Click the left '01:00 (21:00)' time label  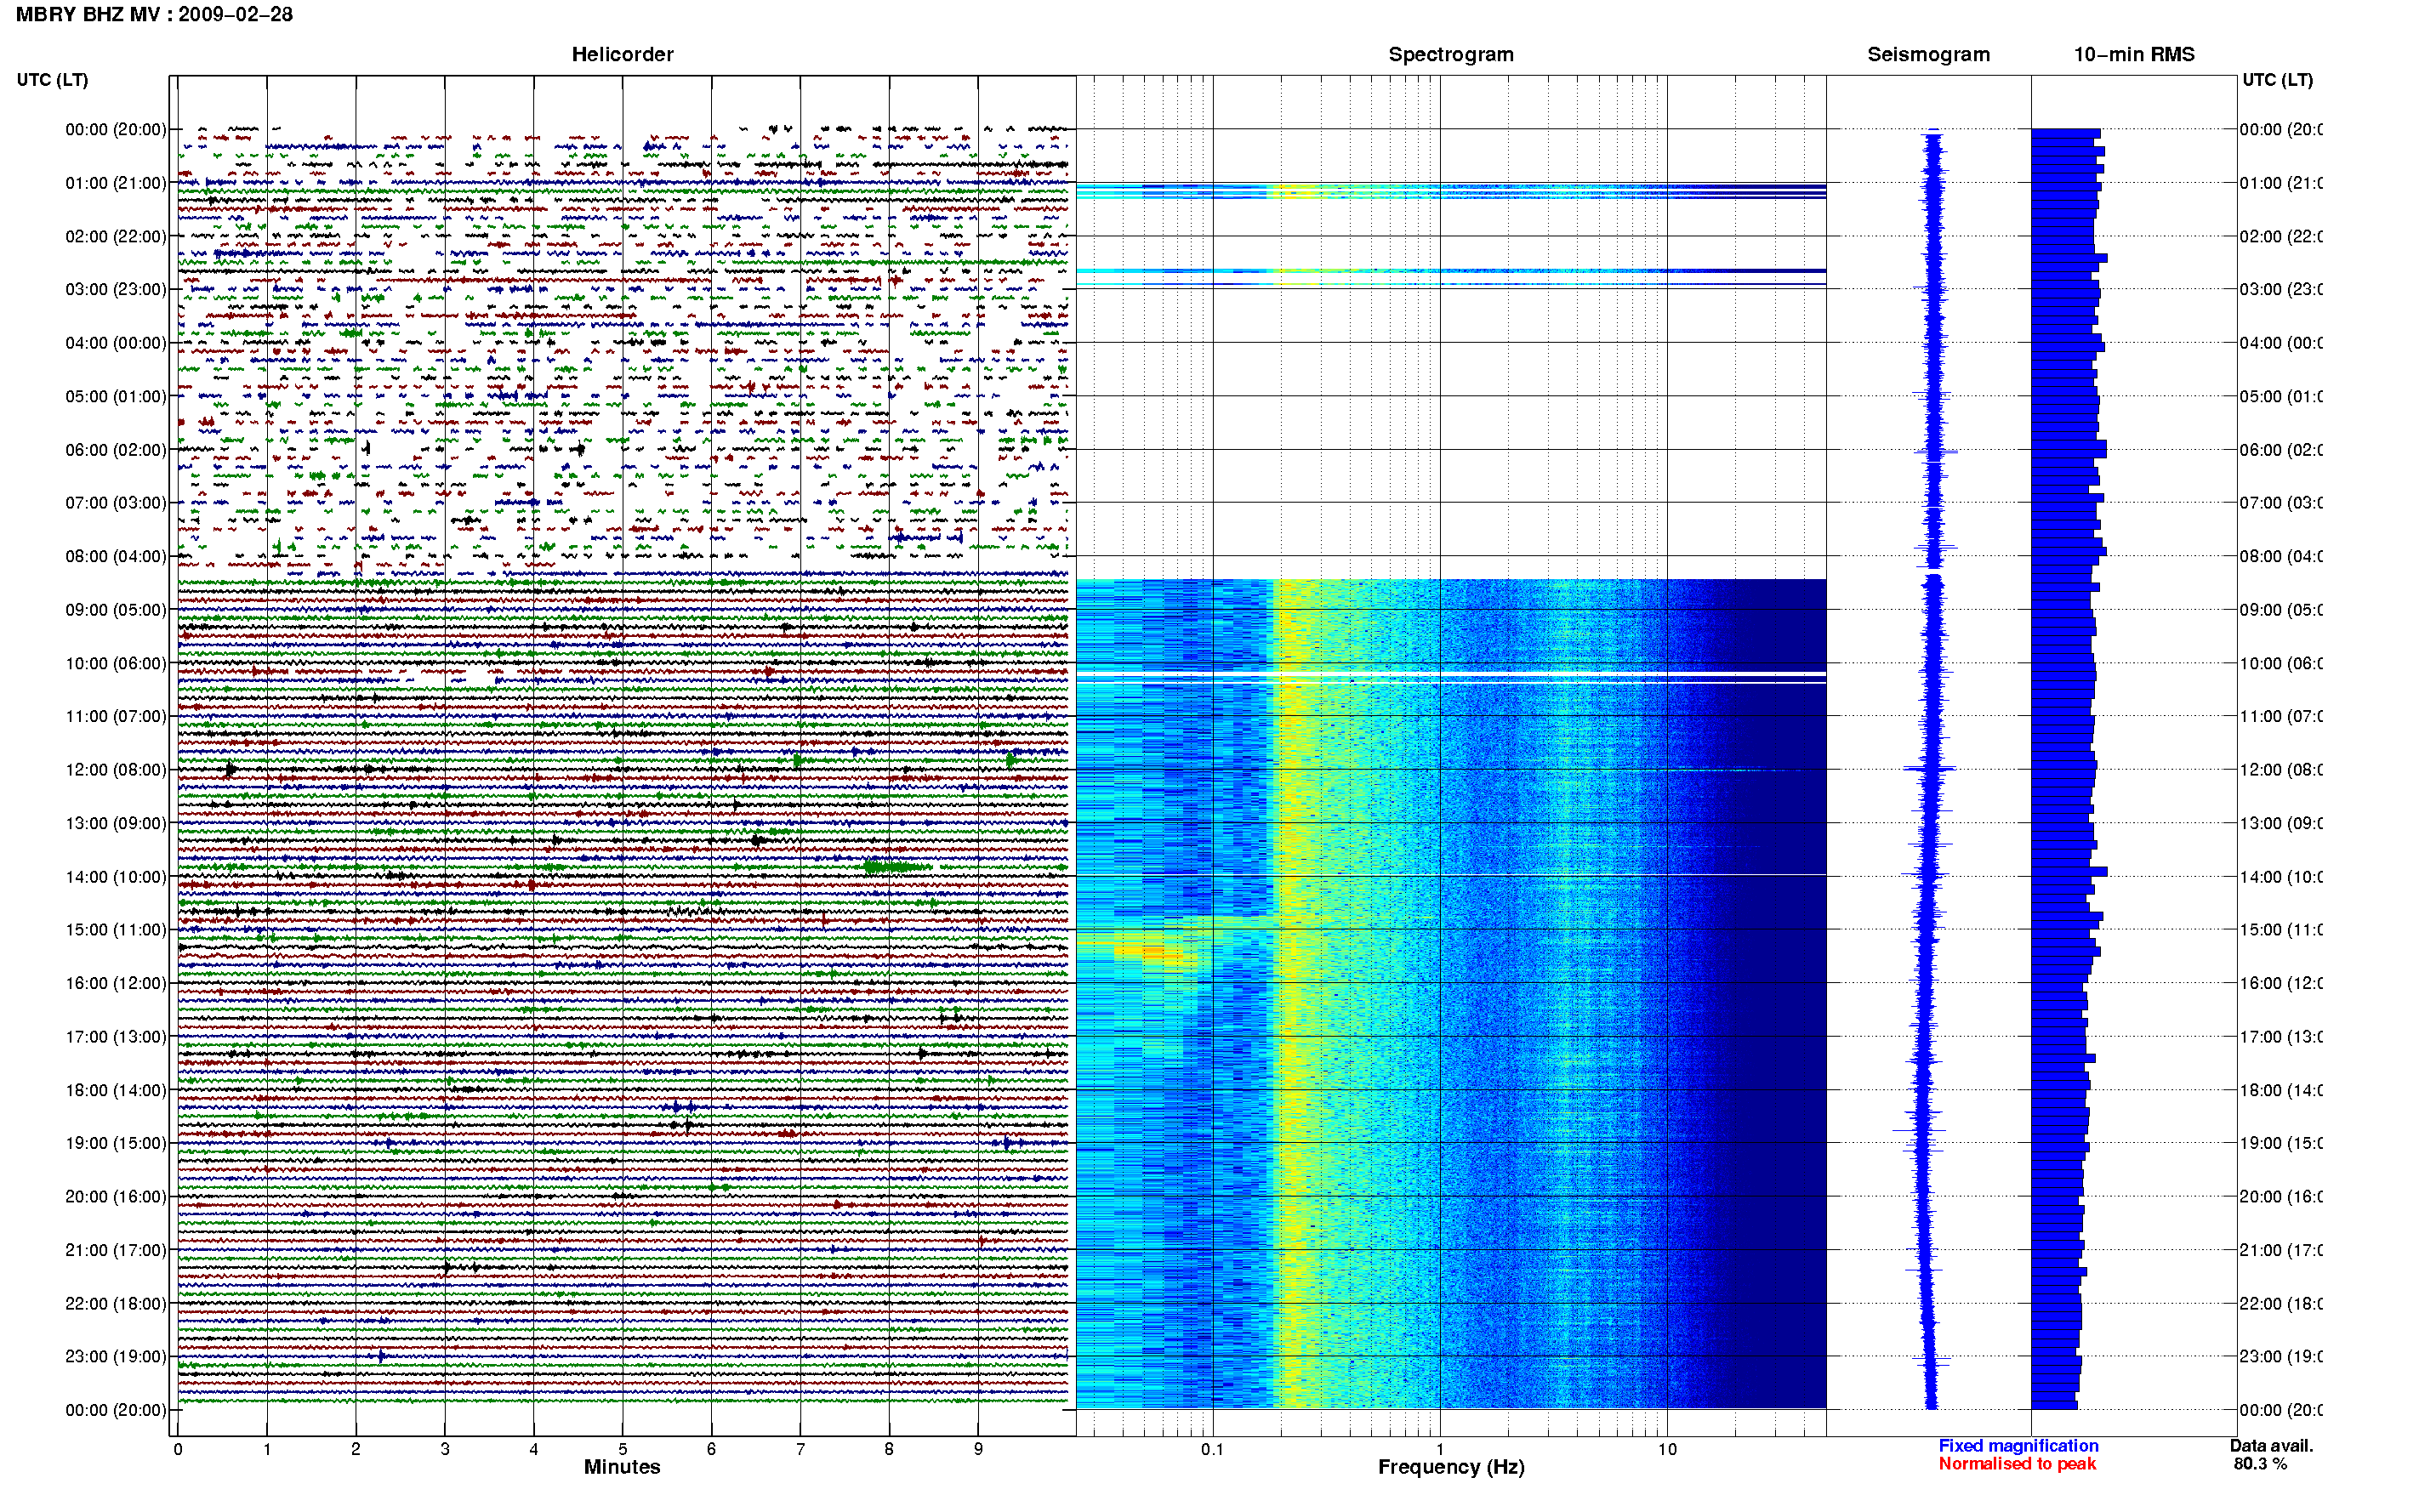coord(115,183)
